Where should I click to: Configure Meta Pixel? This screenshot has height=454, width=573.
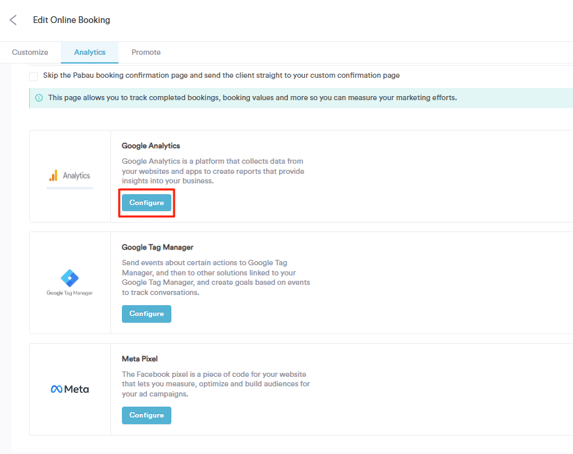coord(147,416)
